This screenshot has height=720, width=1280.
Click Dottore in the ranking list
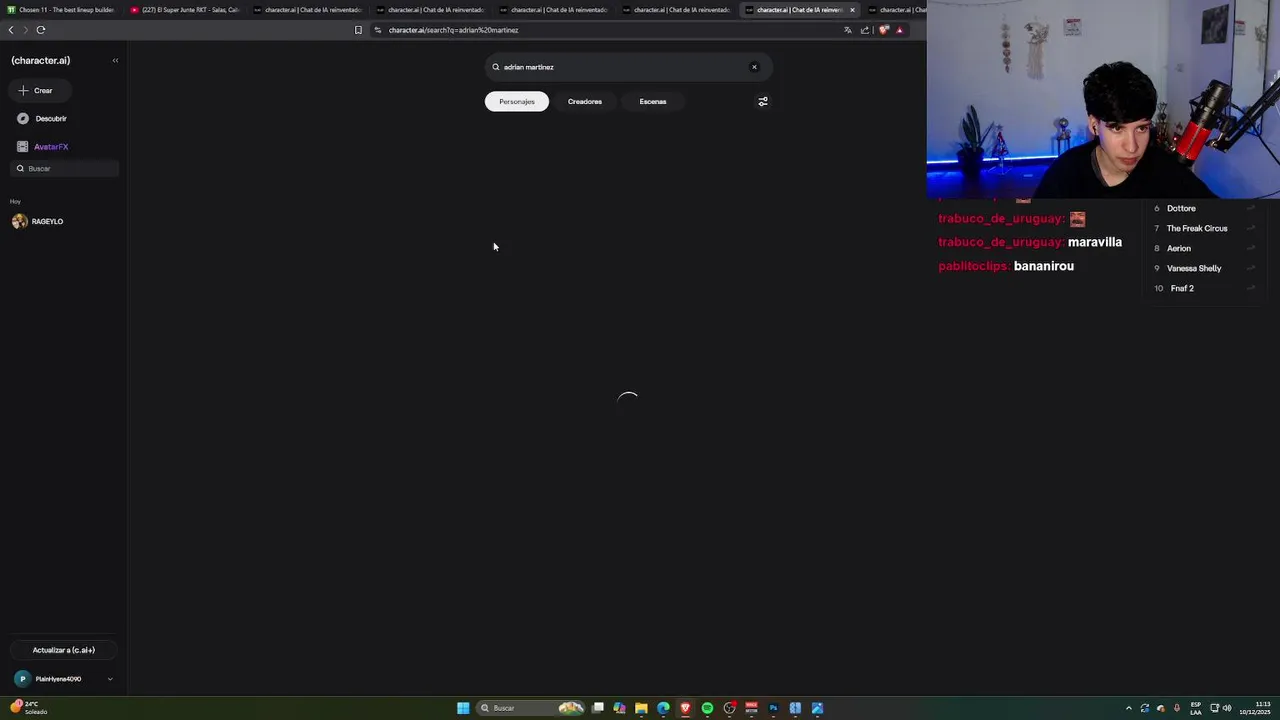pos(1181,208)
